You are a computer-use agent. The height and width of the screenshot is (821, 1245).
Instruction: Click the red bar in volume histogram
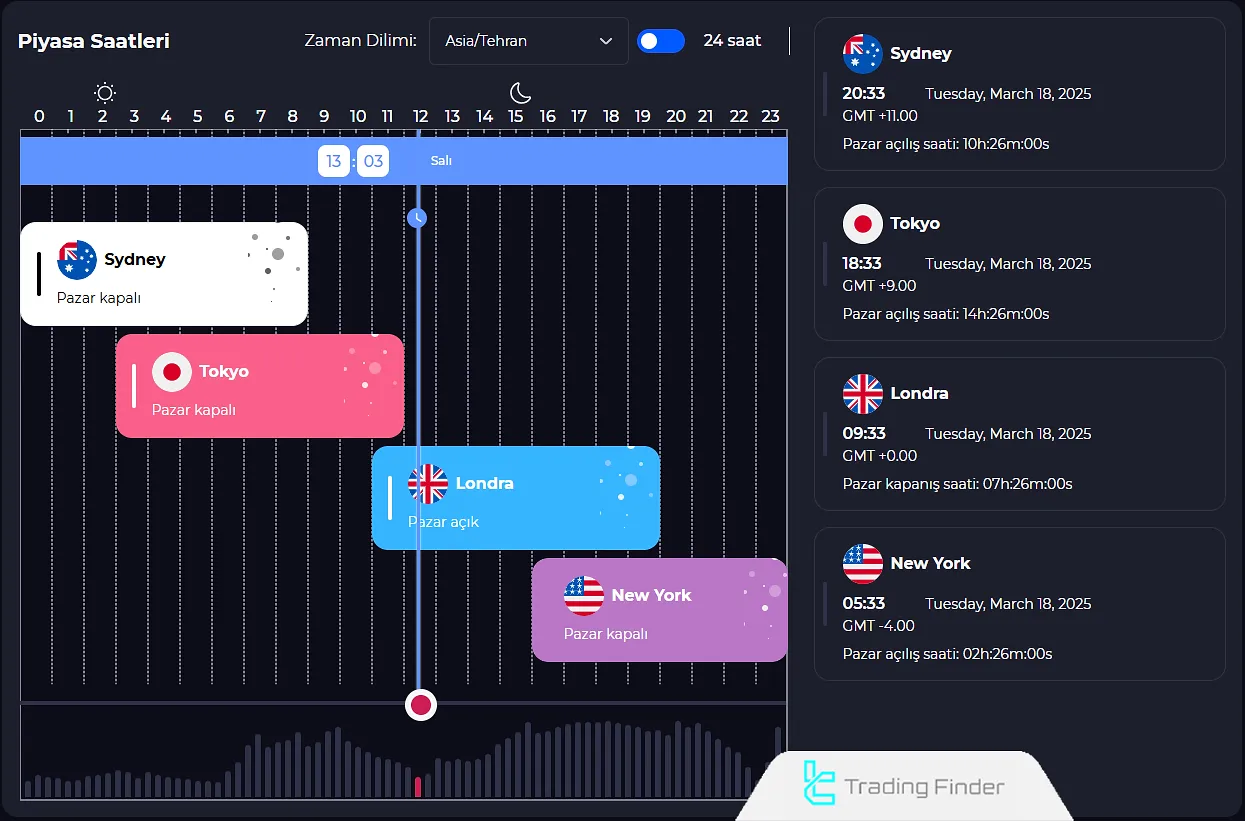click(x=418, y=787)
